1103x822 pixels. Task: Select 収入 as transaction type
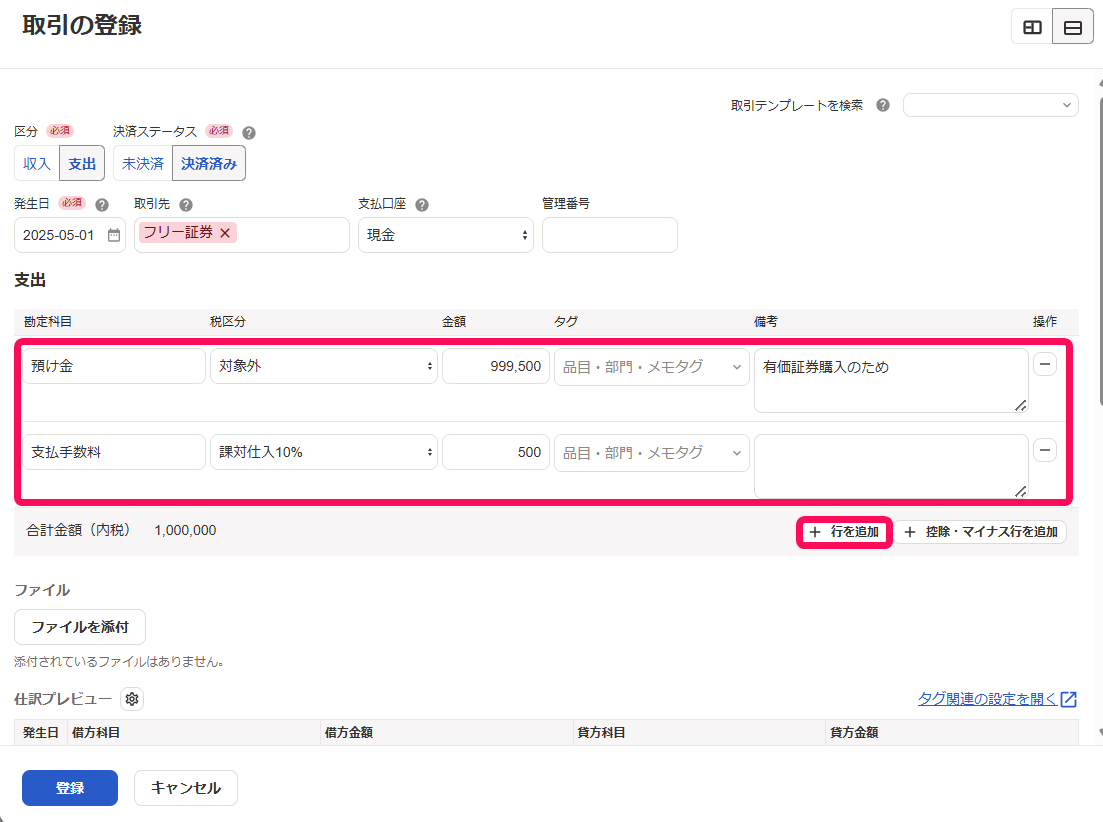point(37,164)
